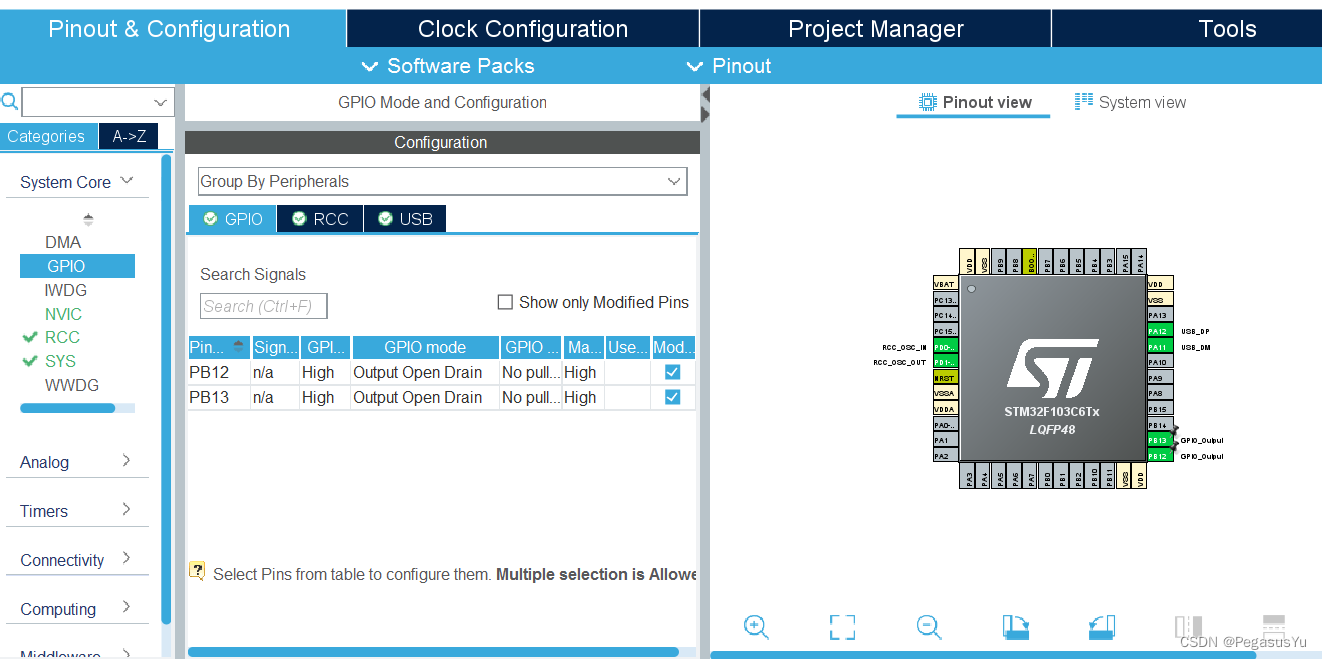This screenshot has width=1322, height=659.
Task: Open the Pinout dropdown menu
Action: [x=728, y=66]
